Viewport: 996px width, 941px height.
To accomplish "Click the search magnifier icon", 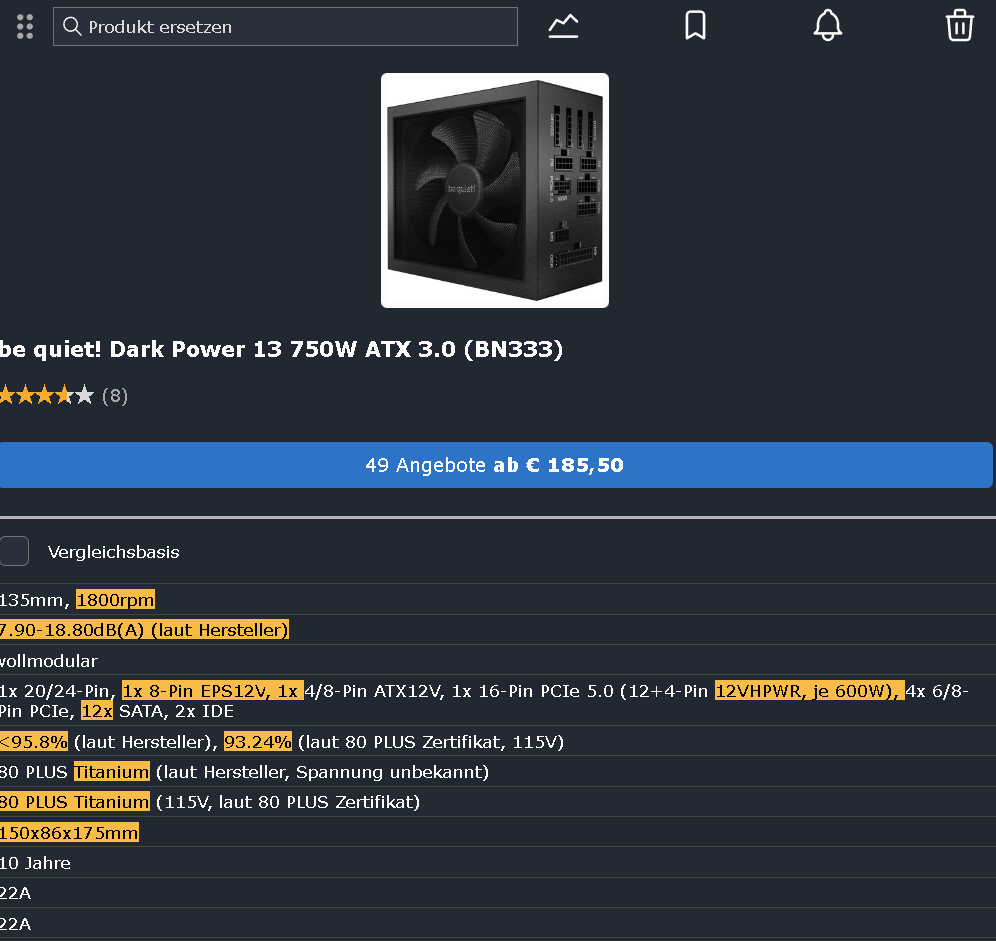I will pos(72,27).
